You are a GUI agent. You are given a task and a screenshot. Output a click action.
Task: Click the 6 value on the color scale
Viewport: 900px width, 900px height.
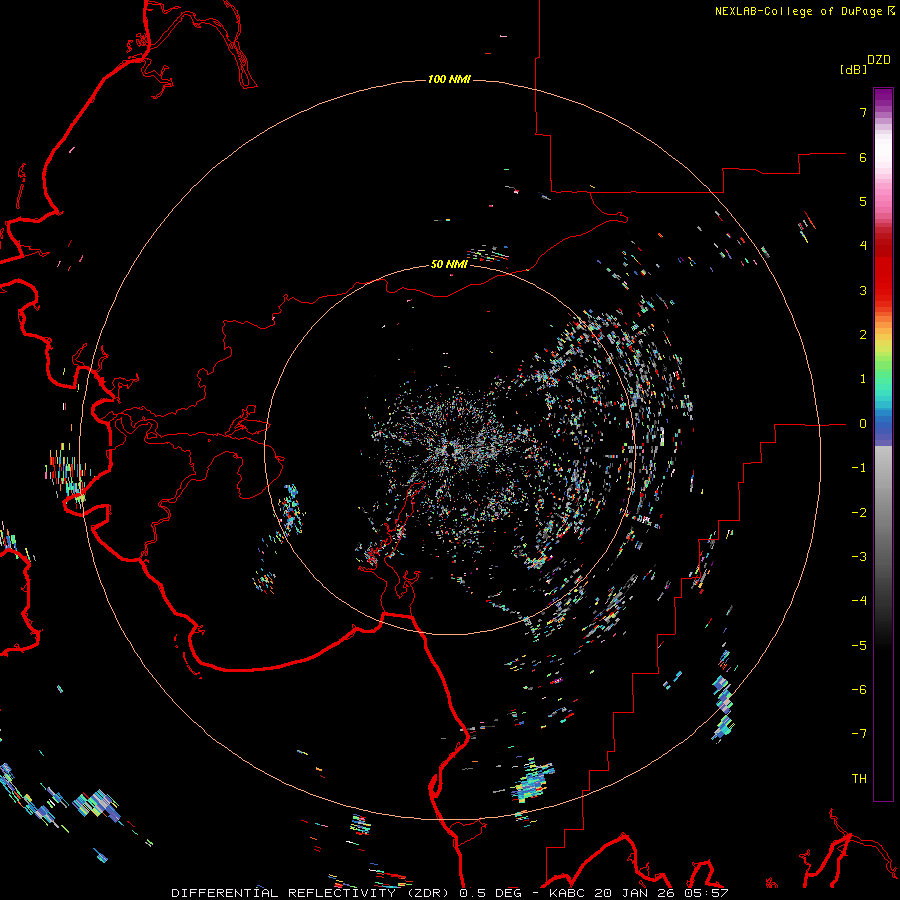click(863, 157)
